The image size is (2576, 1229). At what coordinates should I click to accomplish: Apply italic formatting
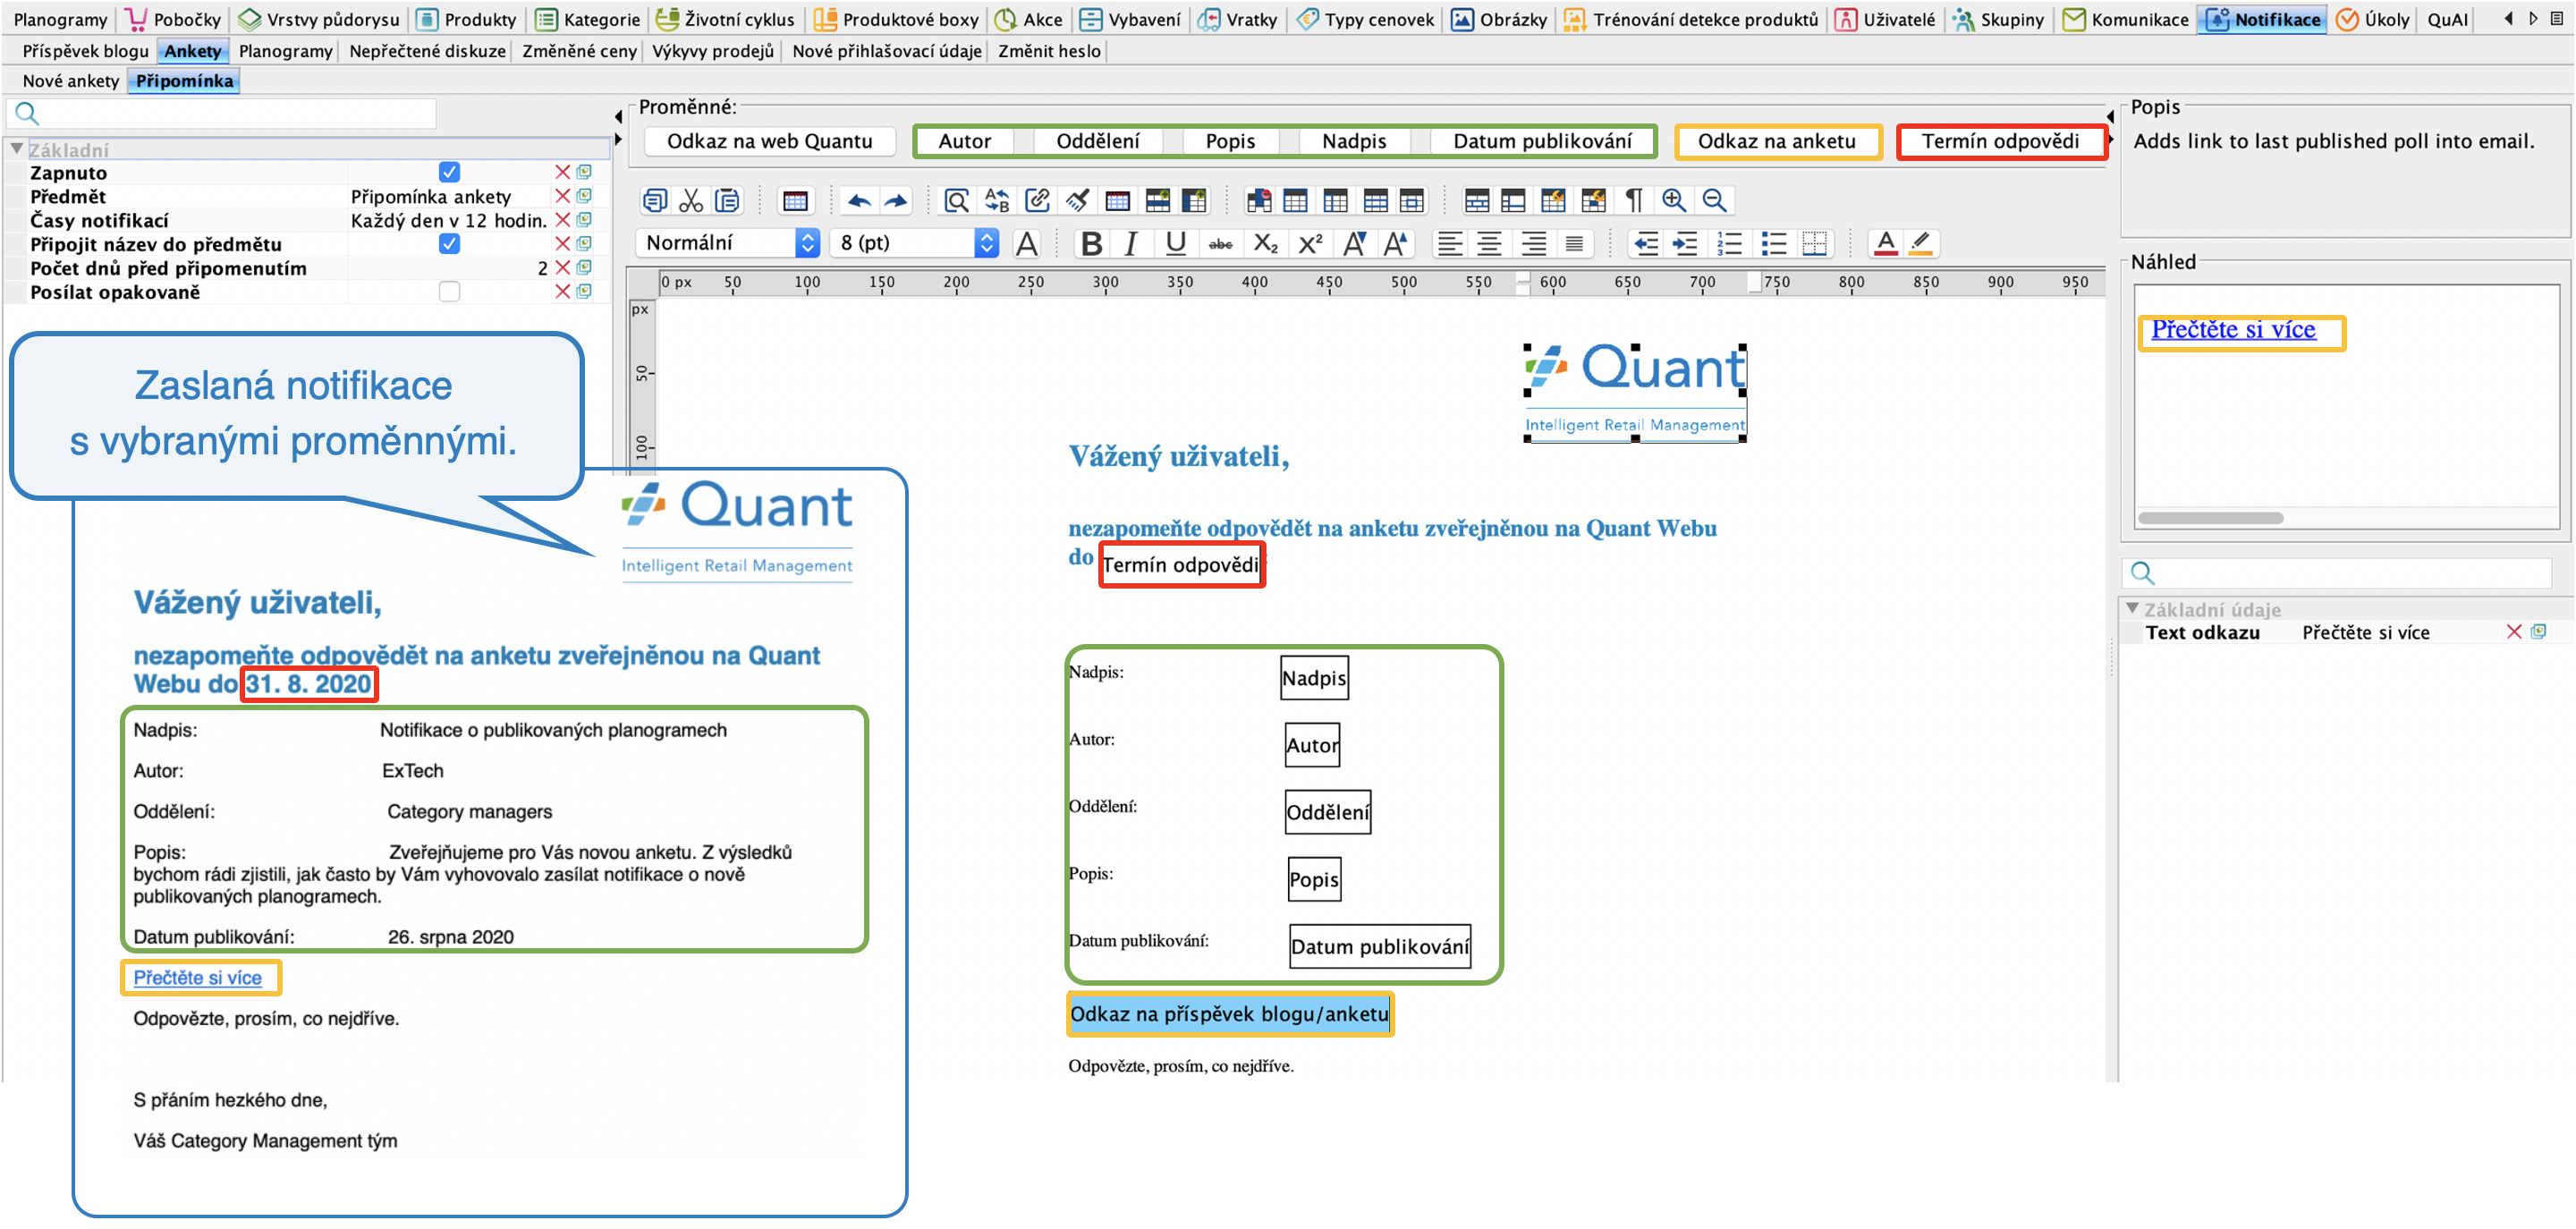tap(1131, 243)
